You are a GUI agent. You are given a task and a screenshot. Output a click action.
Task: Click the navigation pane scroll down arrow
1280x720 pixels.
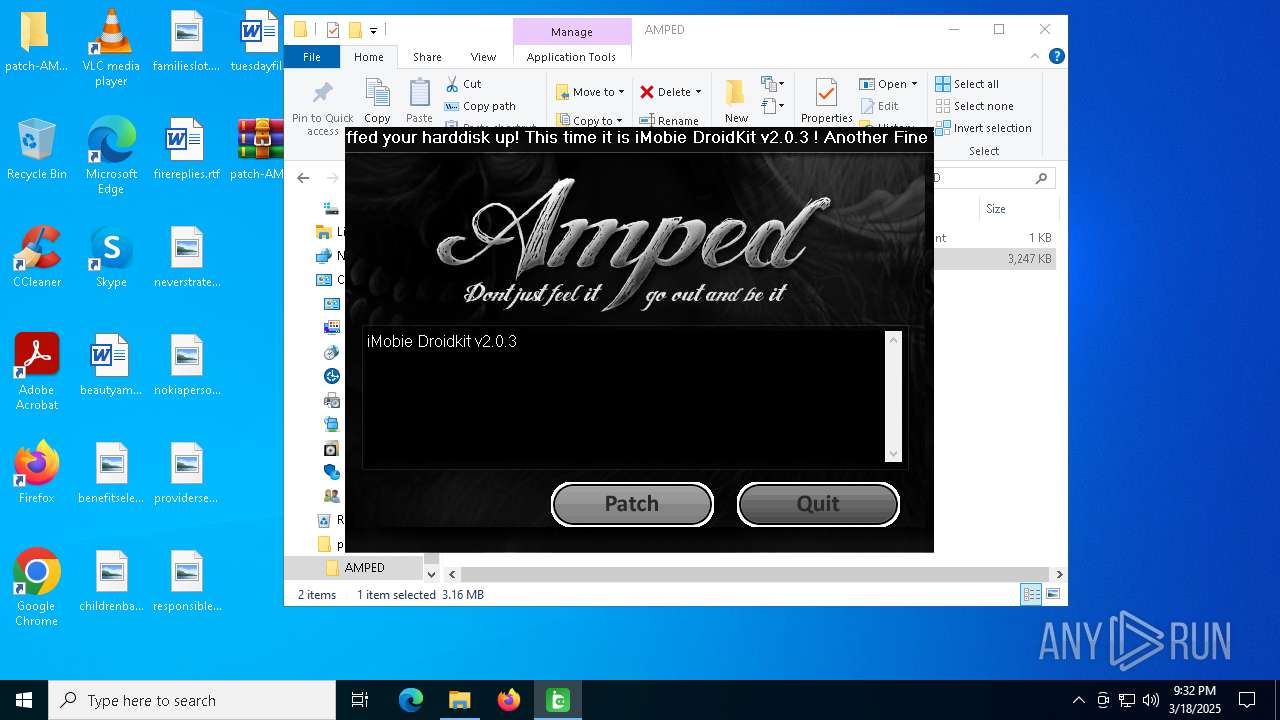(432, 574)
